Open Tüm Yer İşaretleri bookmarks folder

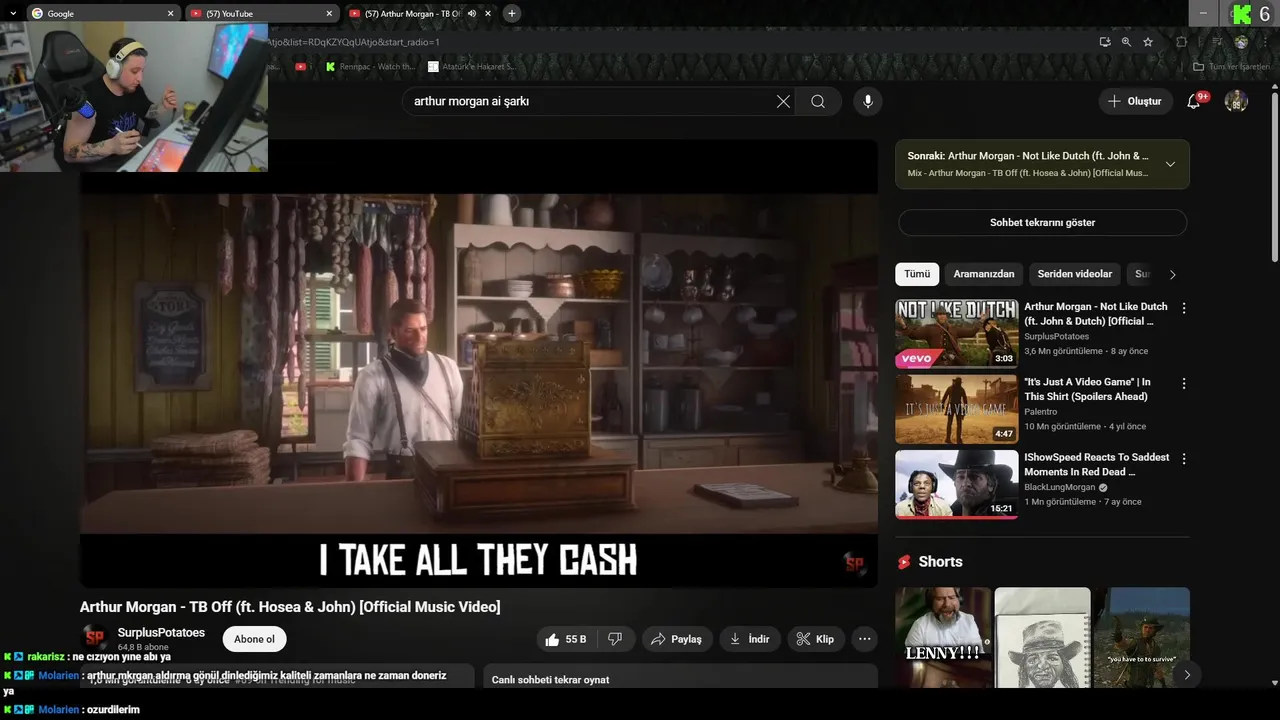click(1232, 67)
